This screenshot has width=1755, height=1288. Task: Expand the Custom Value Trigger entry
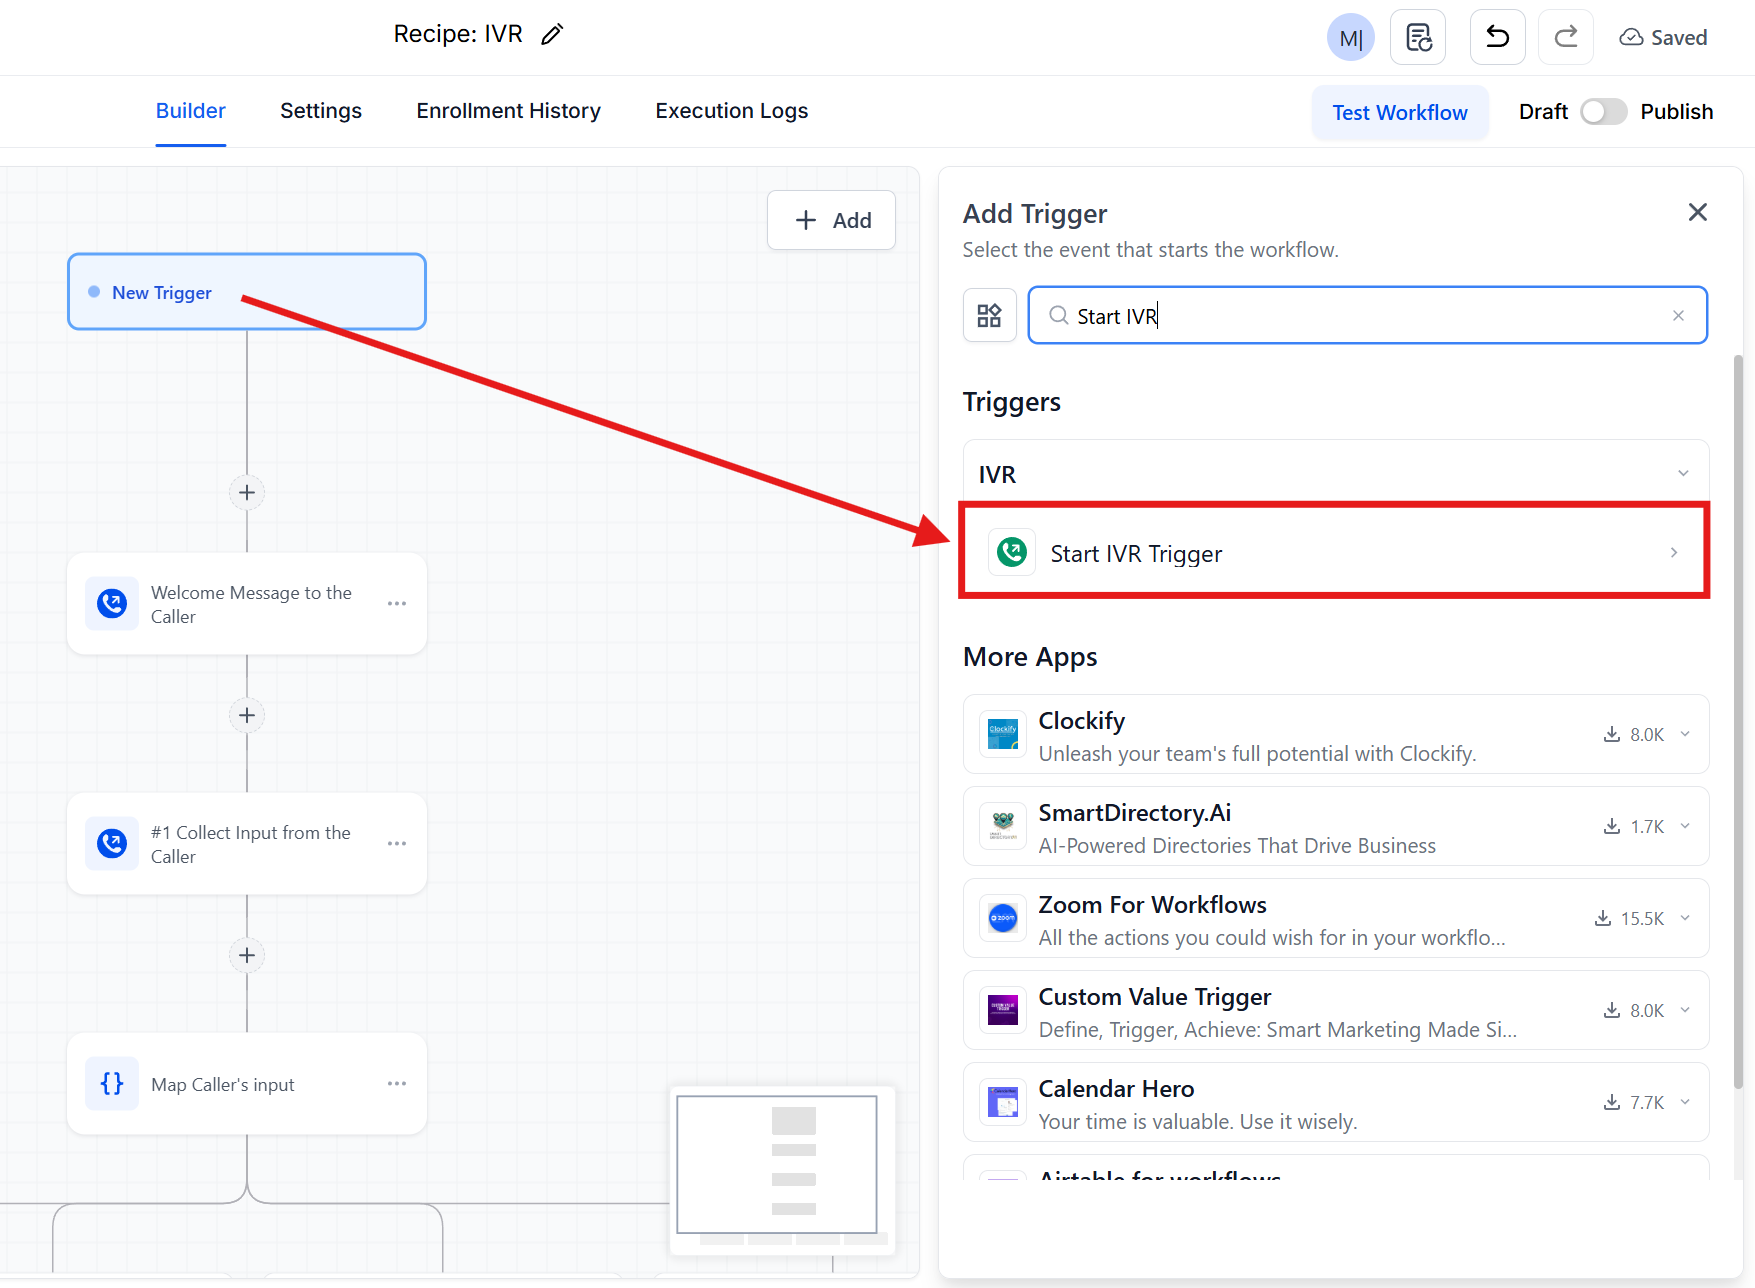pyautogui.click(x=1685, y=1010)
